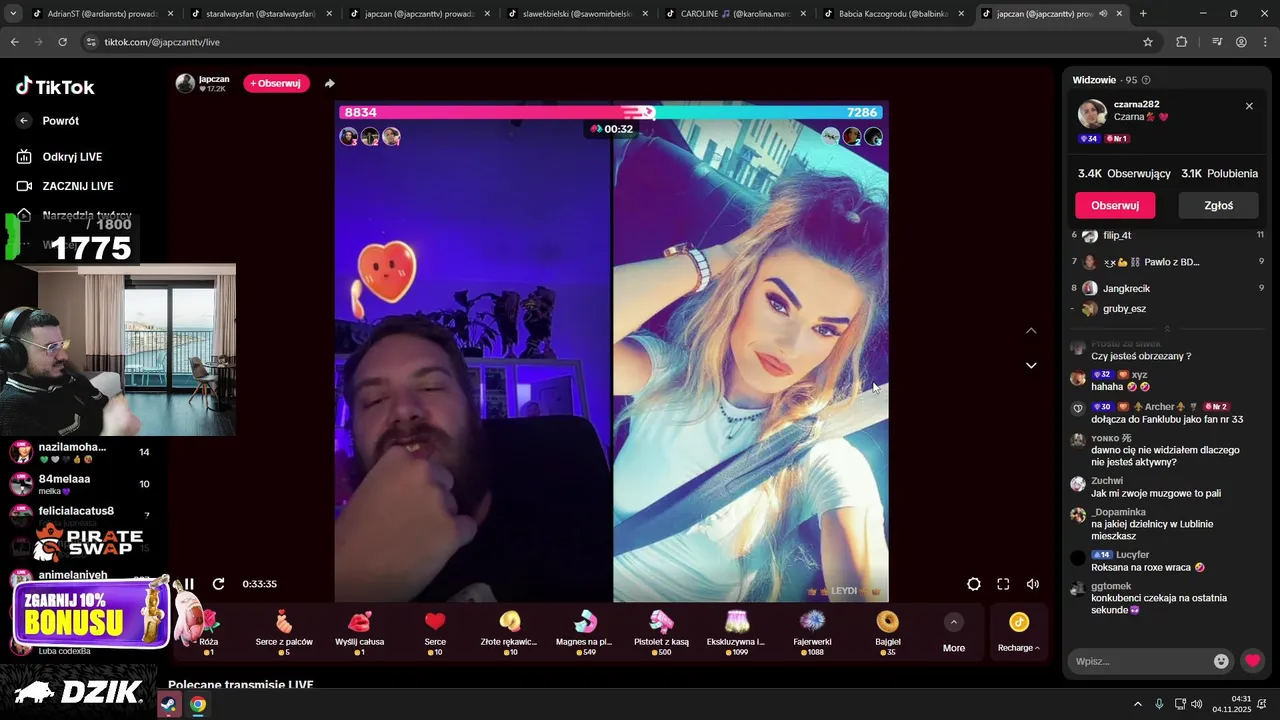This screenshot has height=720, width=1280.
Task: Go to next live with down chevron
Action: click(x=1031, y=365)
